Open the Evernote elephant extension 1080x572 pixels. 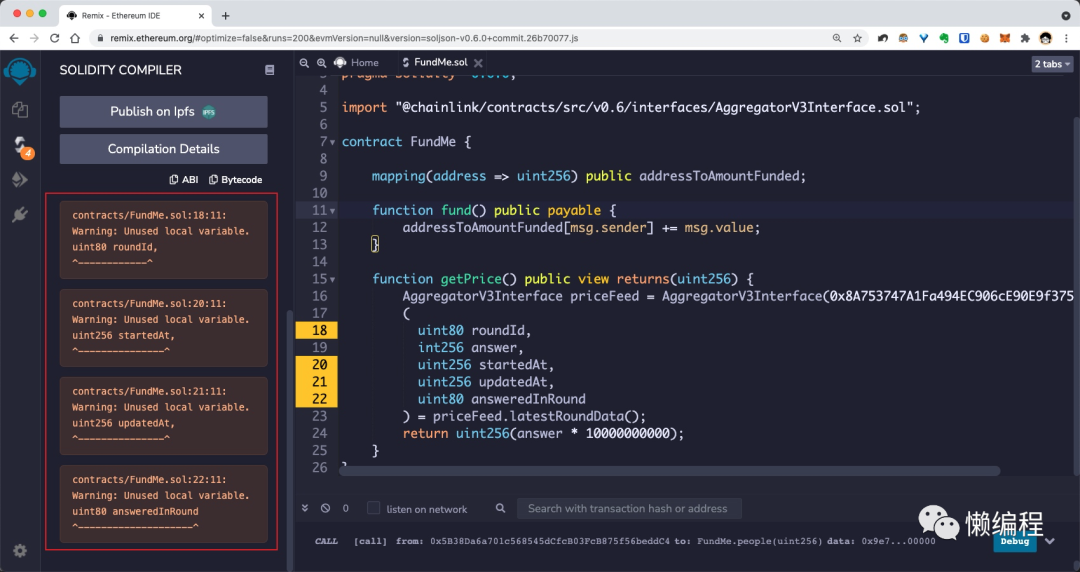click(x=944, y=38)
